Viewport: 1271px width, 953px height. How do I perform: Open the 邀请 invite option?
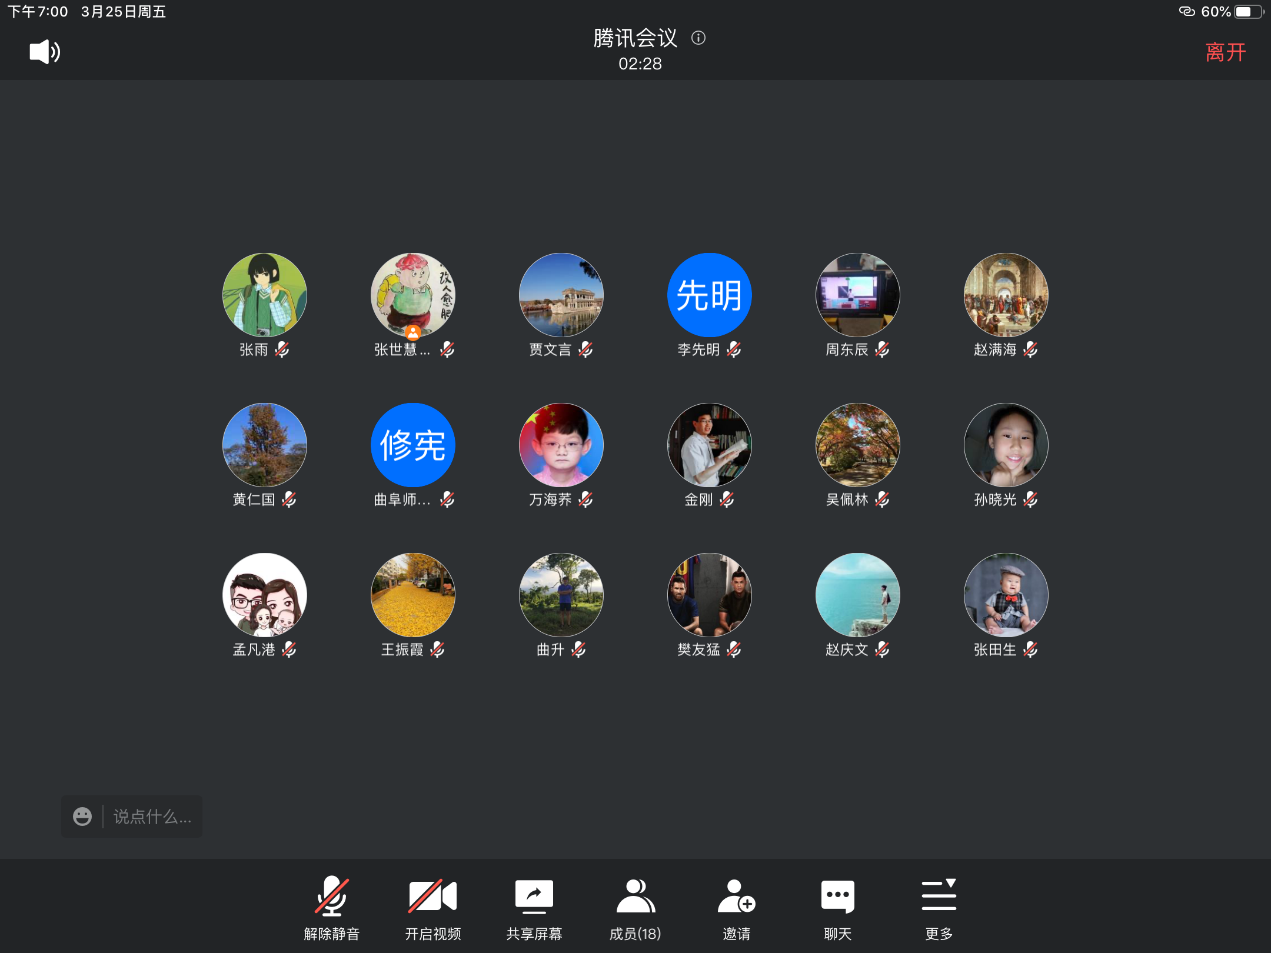click(x=737, y=908)
